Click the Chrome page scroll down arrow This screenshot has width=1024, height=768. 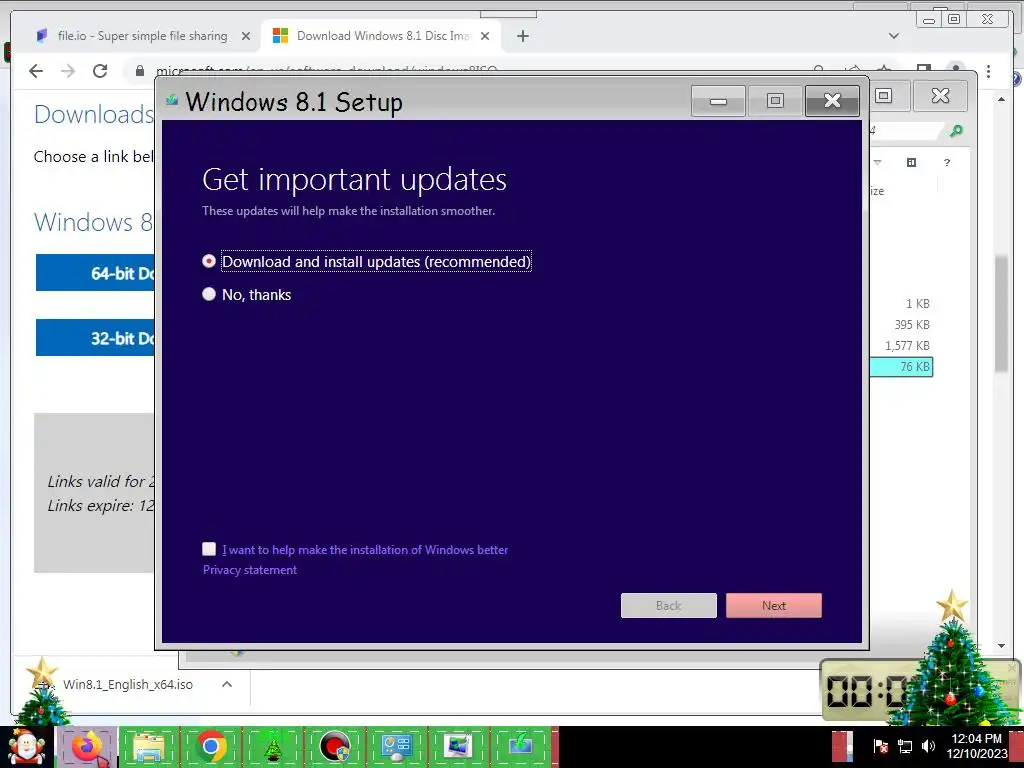[1002, 646]
